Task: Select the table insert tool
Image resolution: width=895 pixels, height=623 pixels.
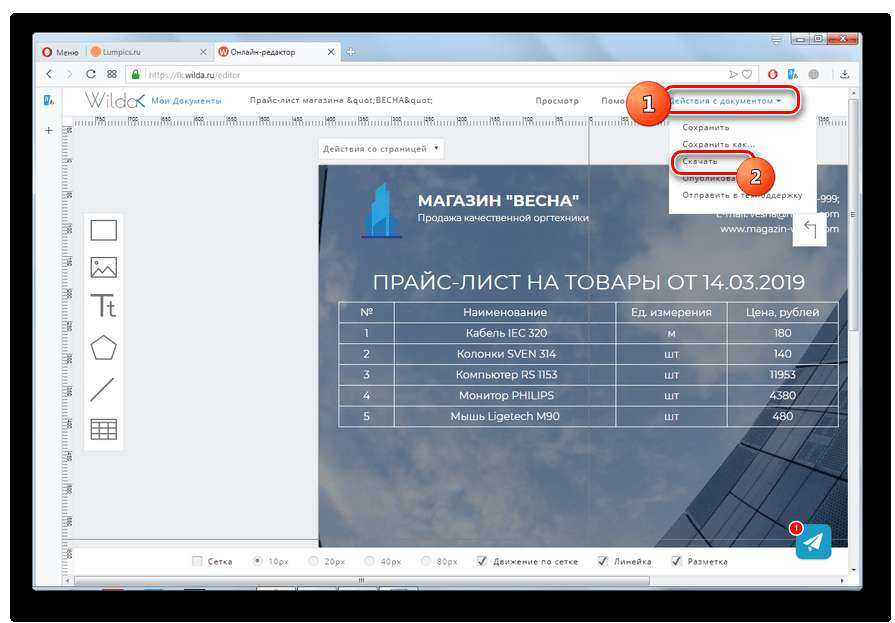Action: coord(104,429)
